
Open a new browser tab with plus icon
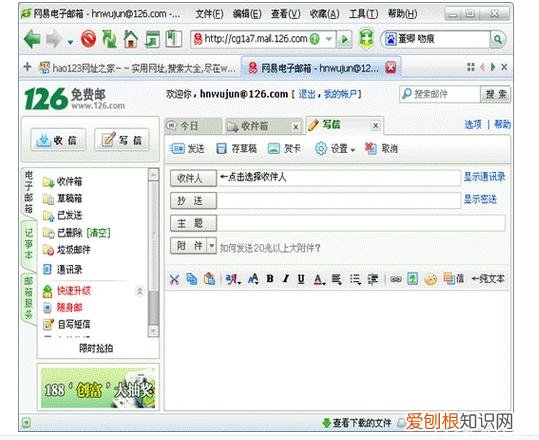(x=28, y=67)
